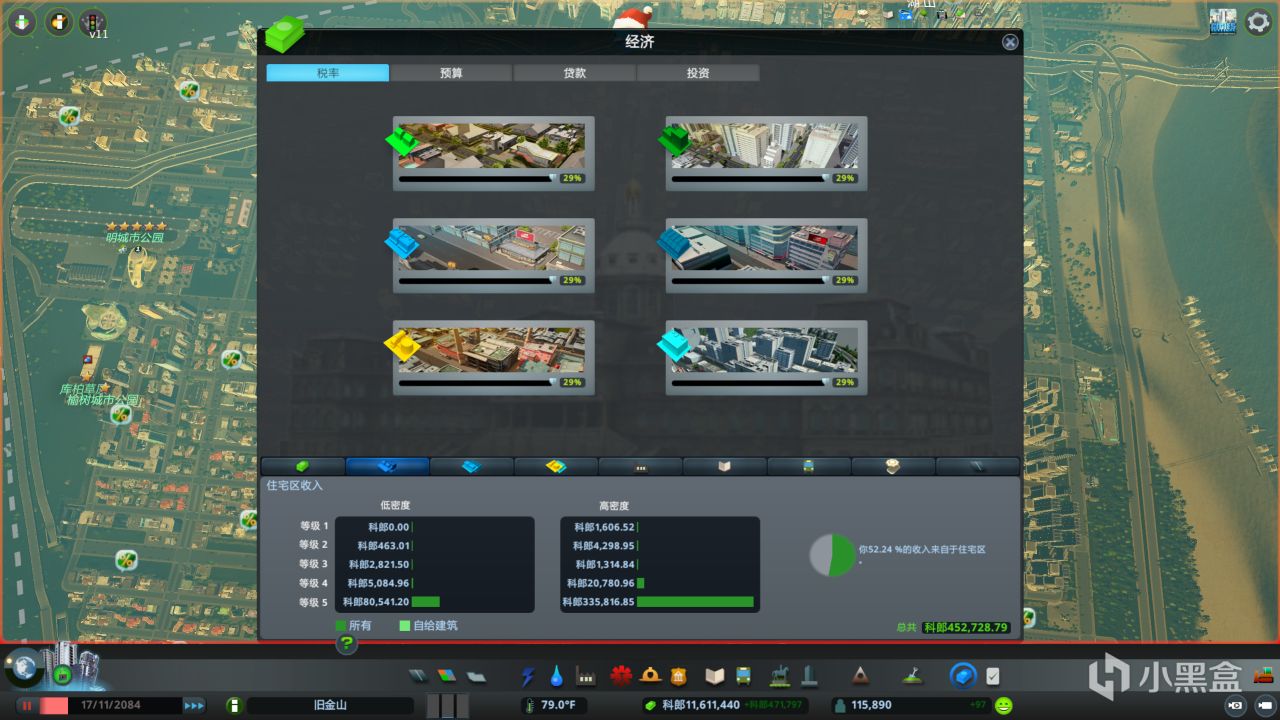Adjust high-density residential tax slider
1280x720 pixels.
(751, 178)
